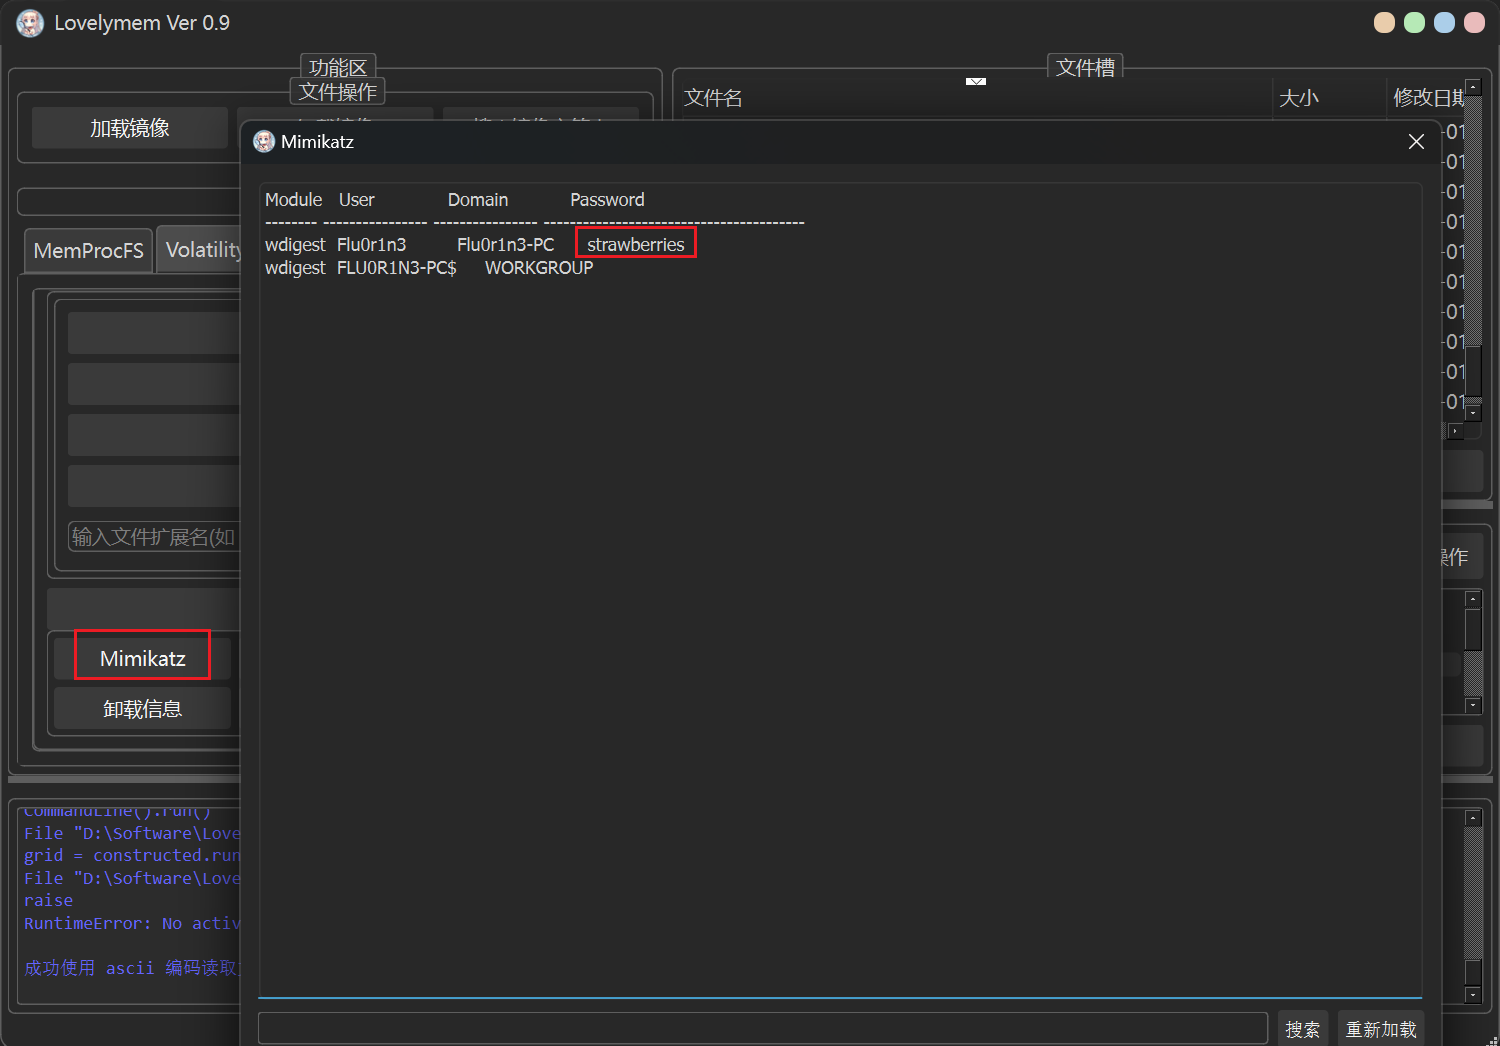The image size is (1500, 1046).
Task: Click the Domain column heading
Action: click(478, 200)
